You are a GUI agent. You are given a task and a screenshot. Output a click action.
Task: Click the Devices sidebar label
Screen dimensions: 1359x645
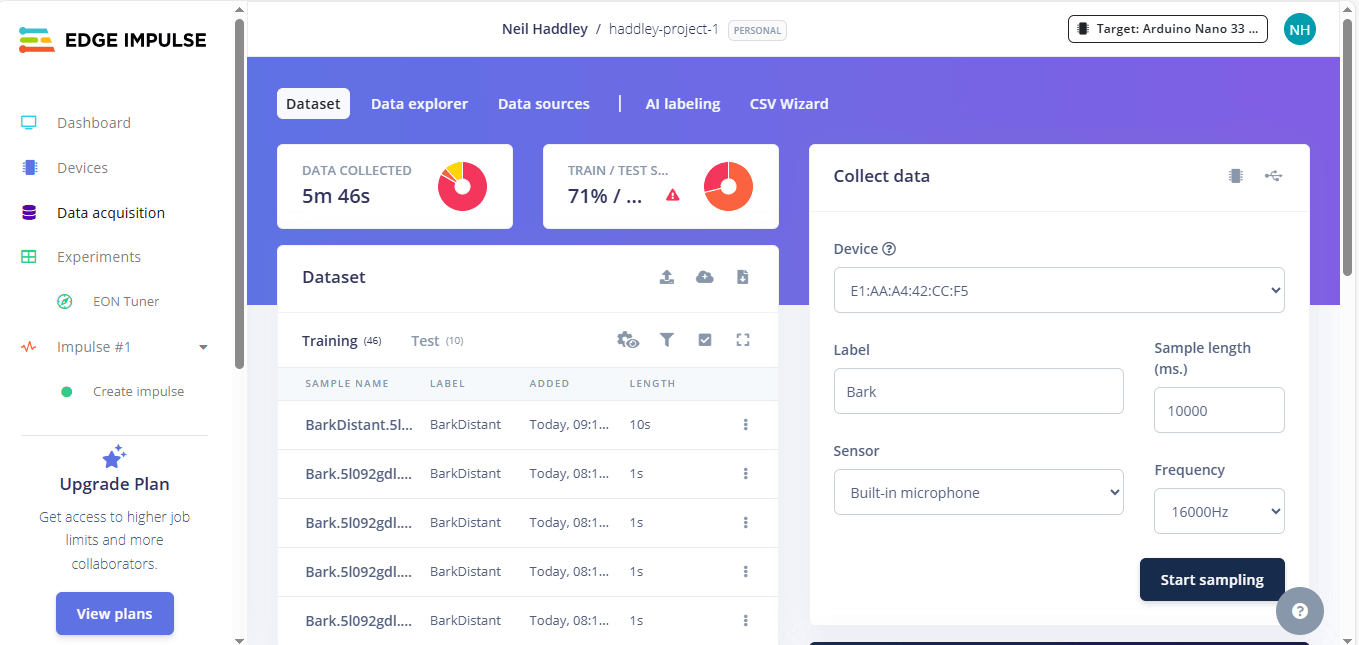pos(82,168)
